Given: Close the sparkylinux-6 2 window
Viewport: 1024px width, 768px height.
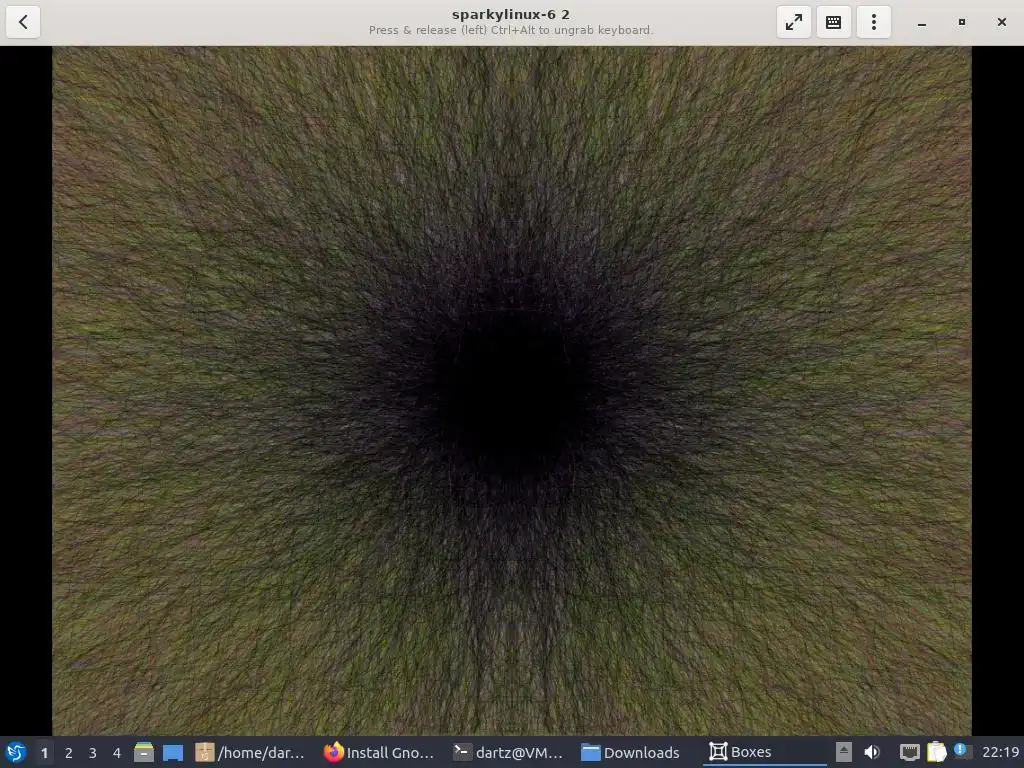Looking at the screenshot, I should pyautogui.click(x=1002, y=22).
